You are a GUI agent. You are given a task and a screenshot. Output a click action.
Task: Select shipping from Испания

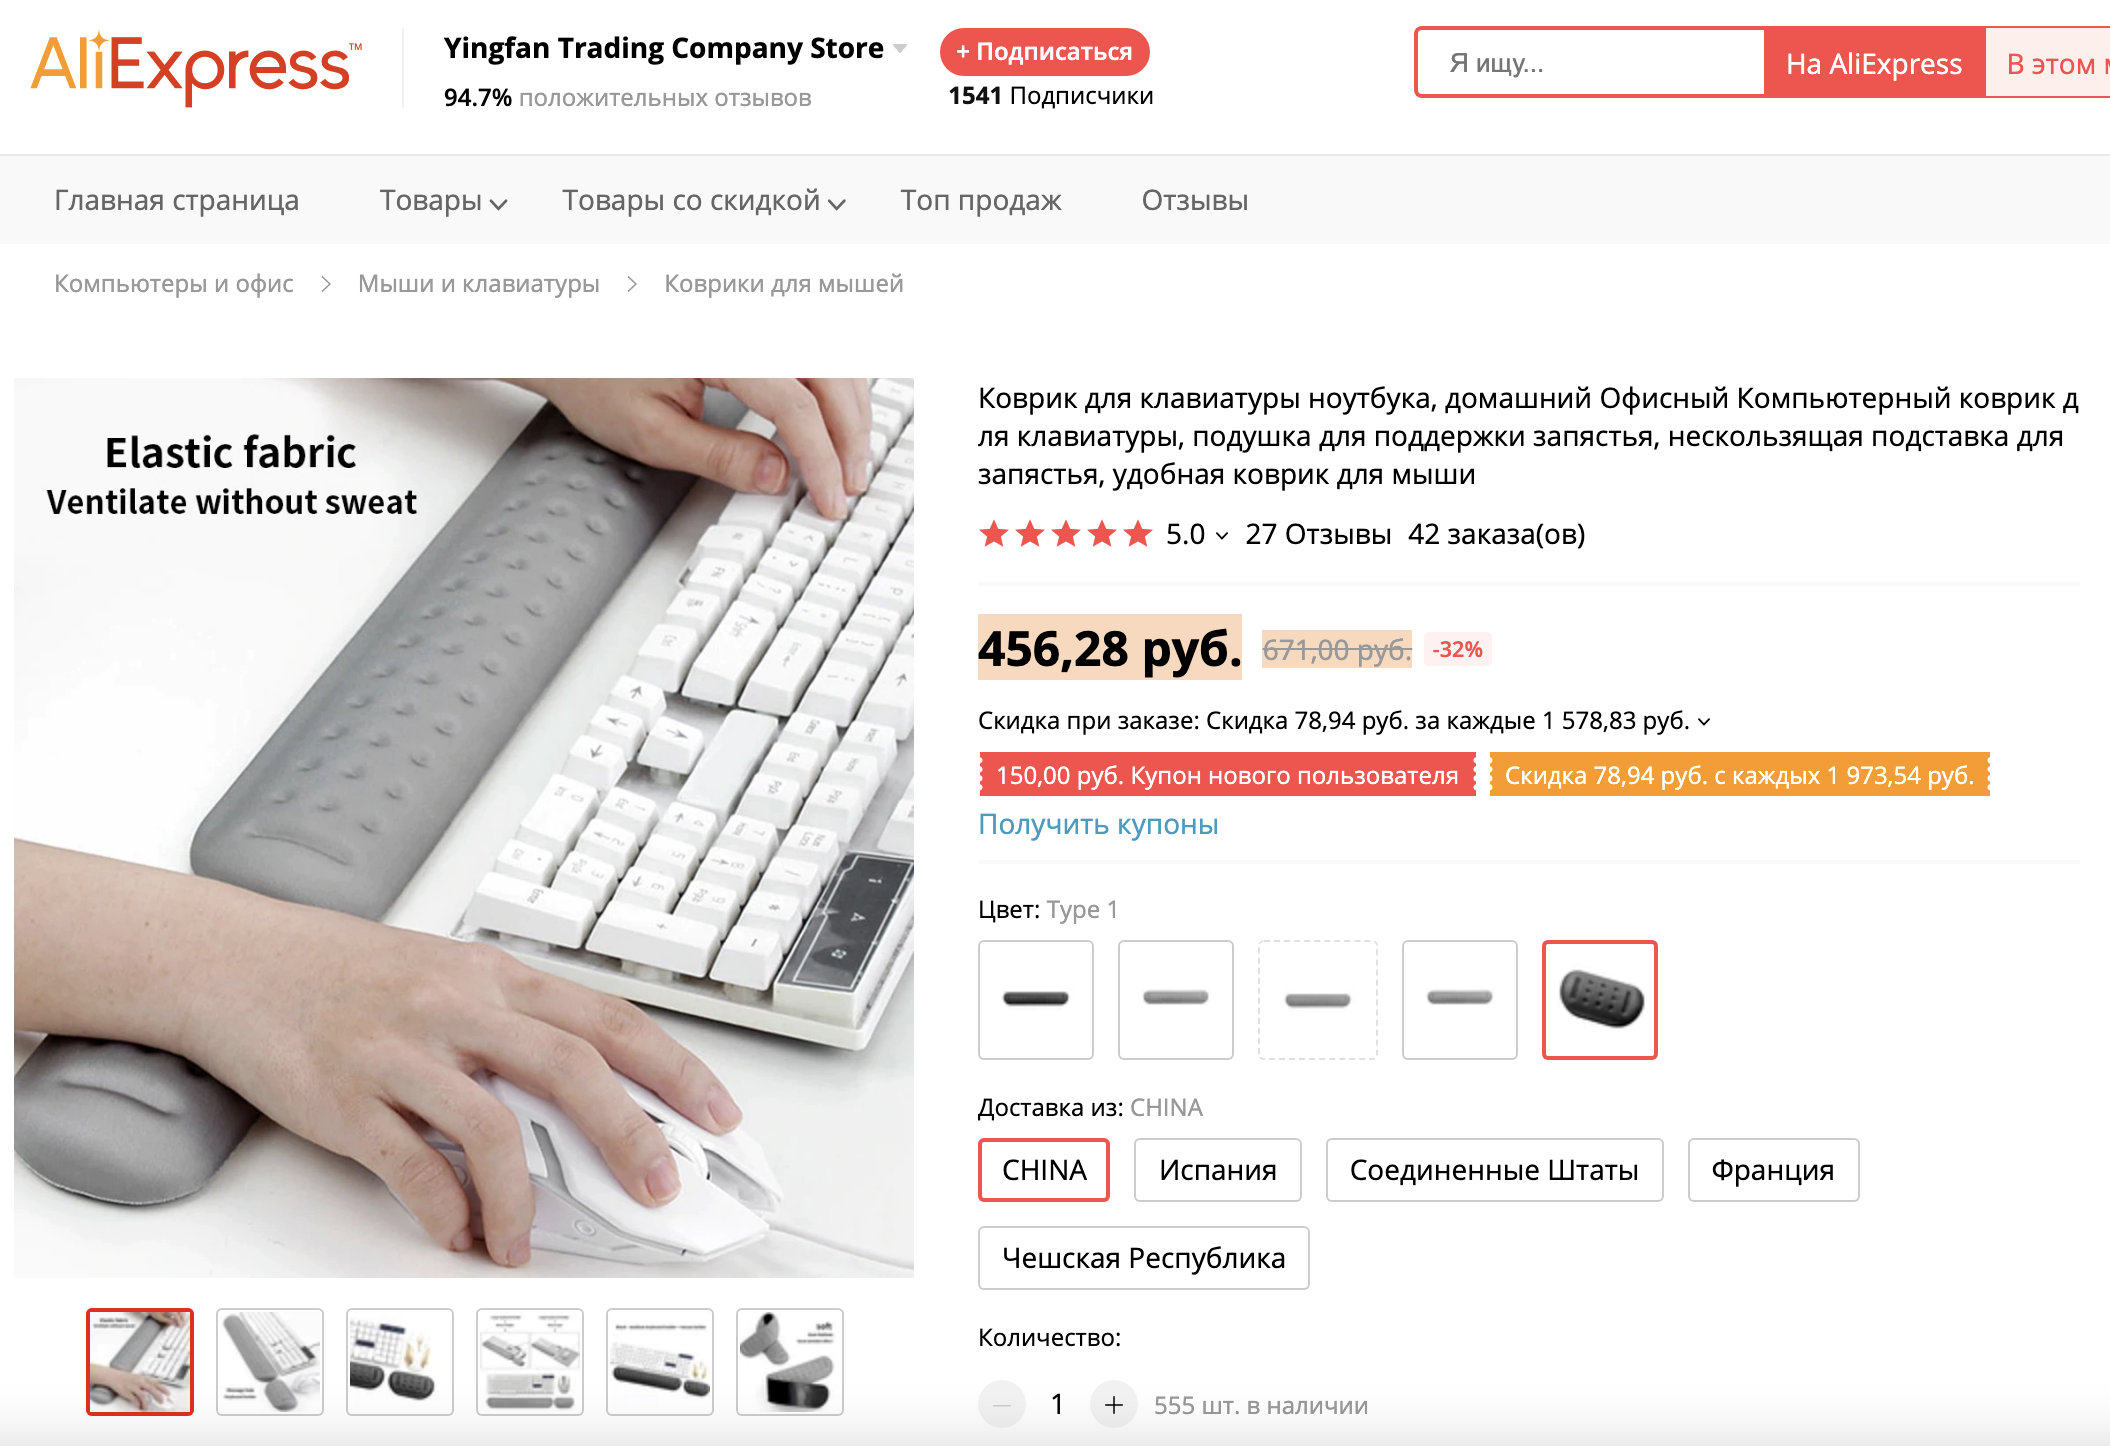point(1218,1170)
